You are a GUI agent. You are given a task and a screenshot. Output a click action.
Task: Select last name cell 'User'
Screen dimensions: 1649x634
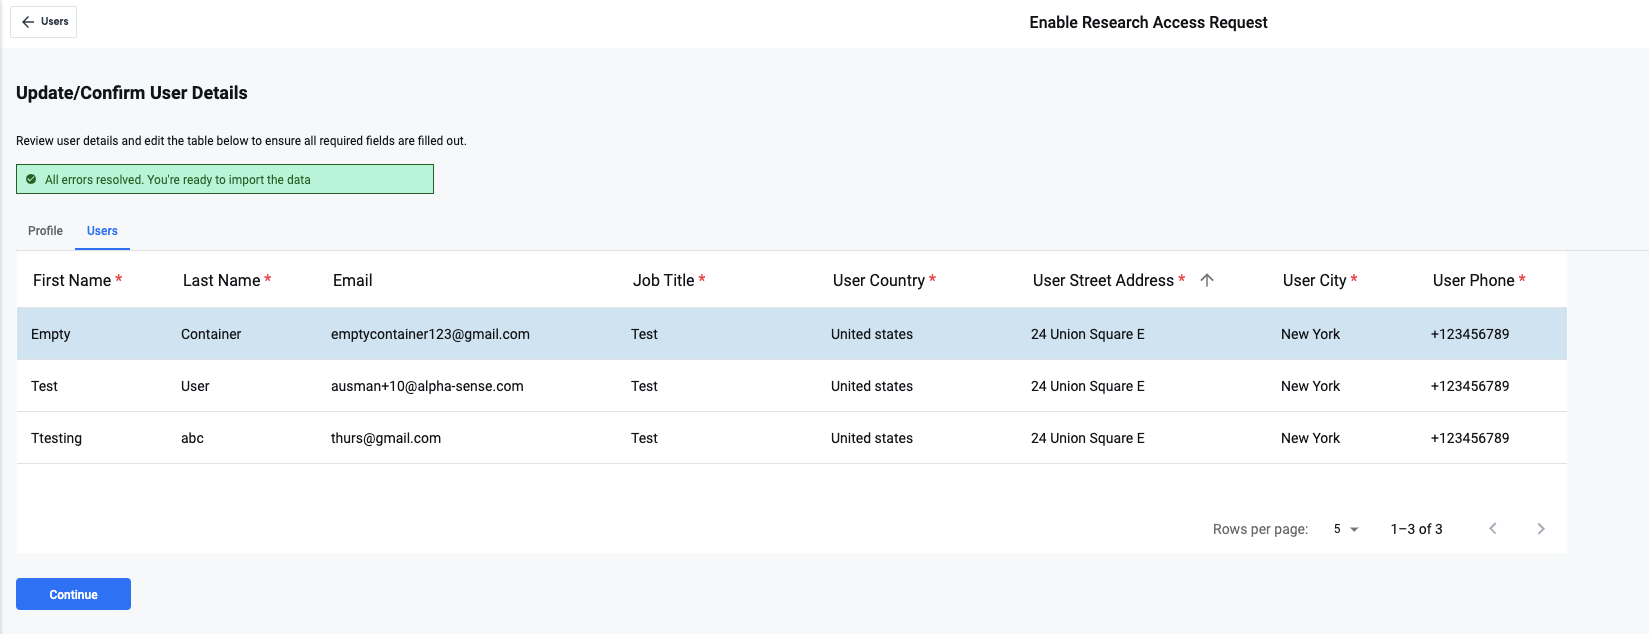(x=195, y=386)
